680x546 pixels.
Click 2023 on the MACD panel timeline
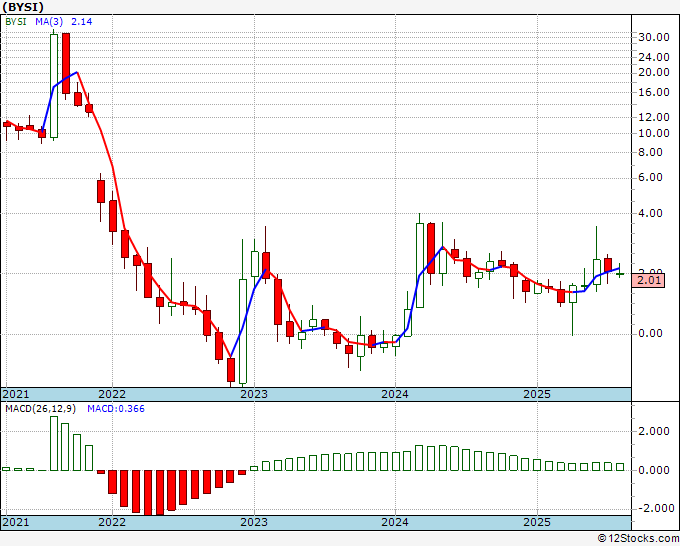254,522
